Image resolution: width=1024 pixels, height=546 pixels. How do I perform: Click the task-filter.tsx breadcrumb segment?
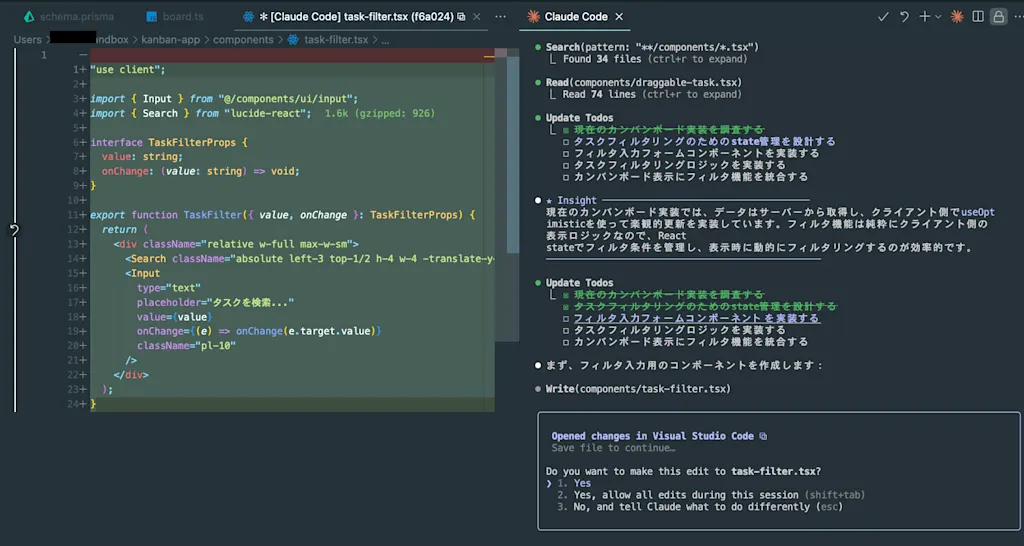[336, 40]
